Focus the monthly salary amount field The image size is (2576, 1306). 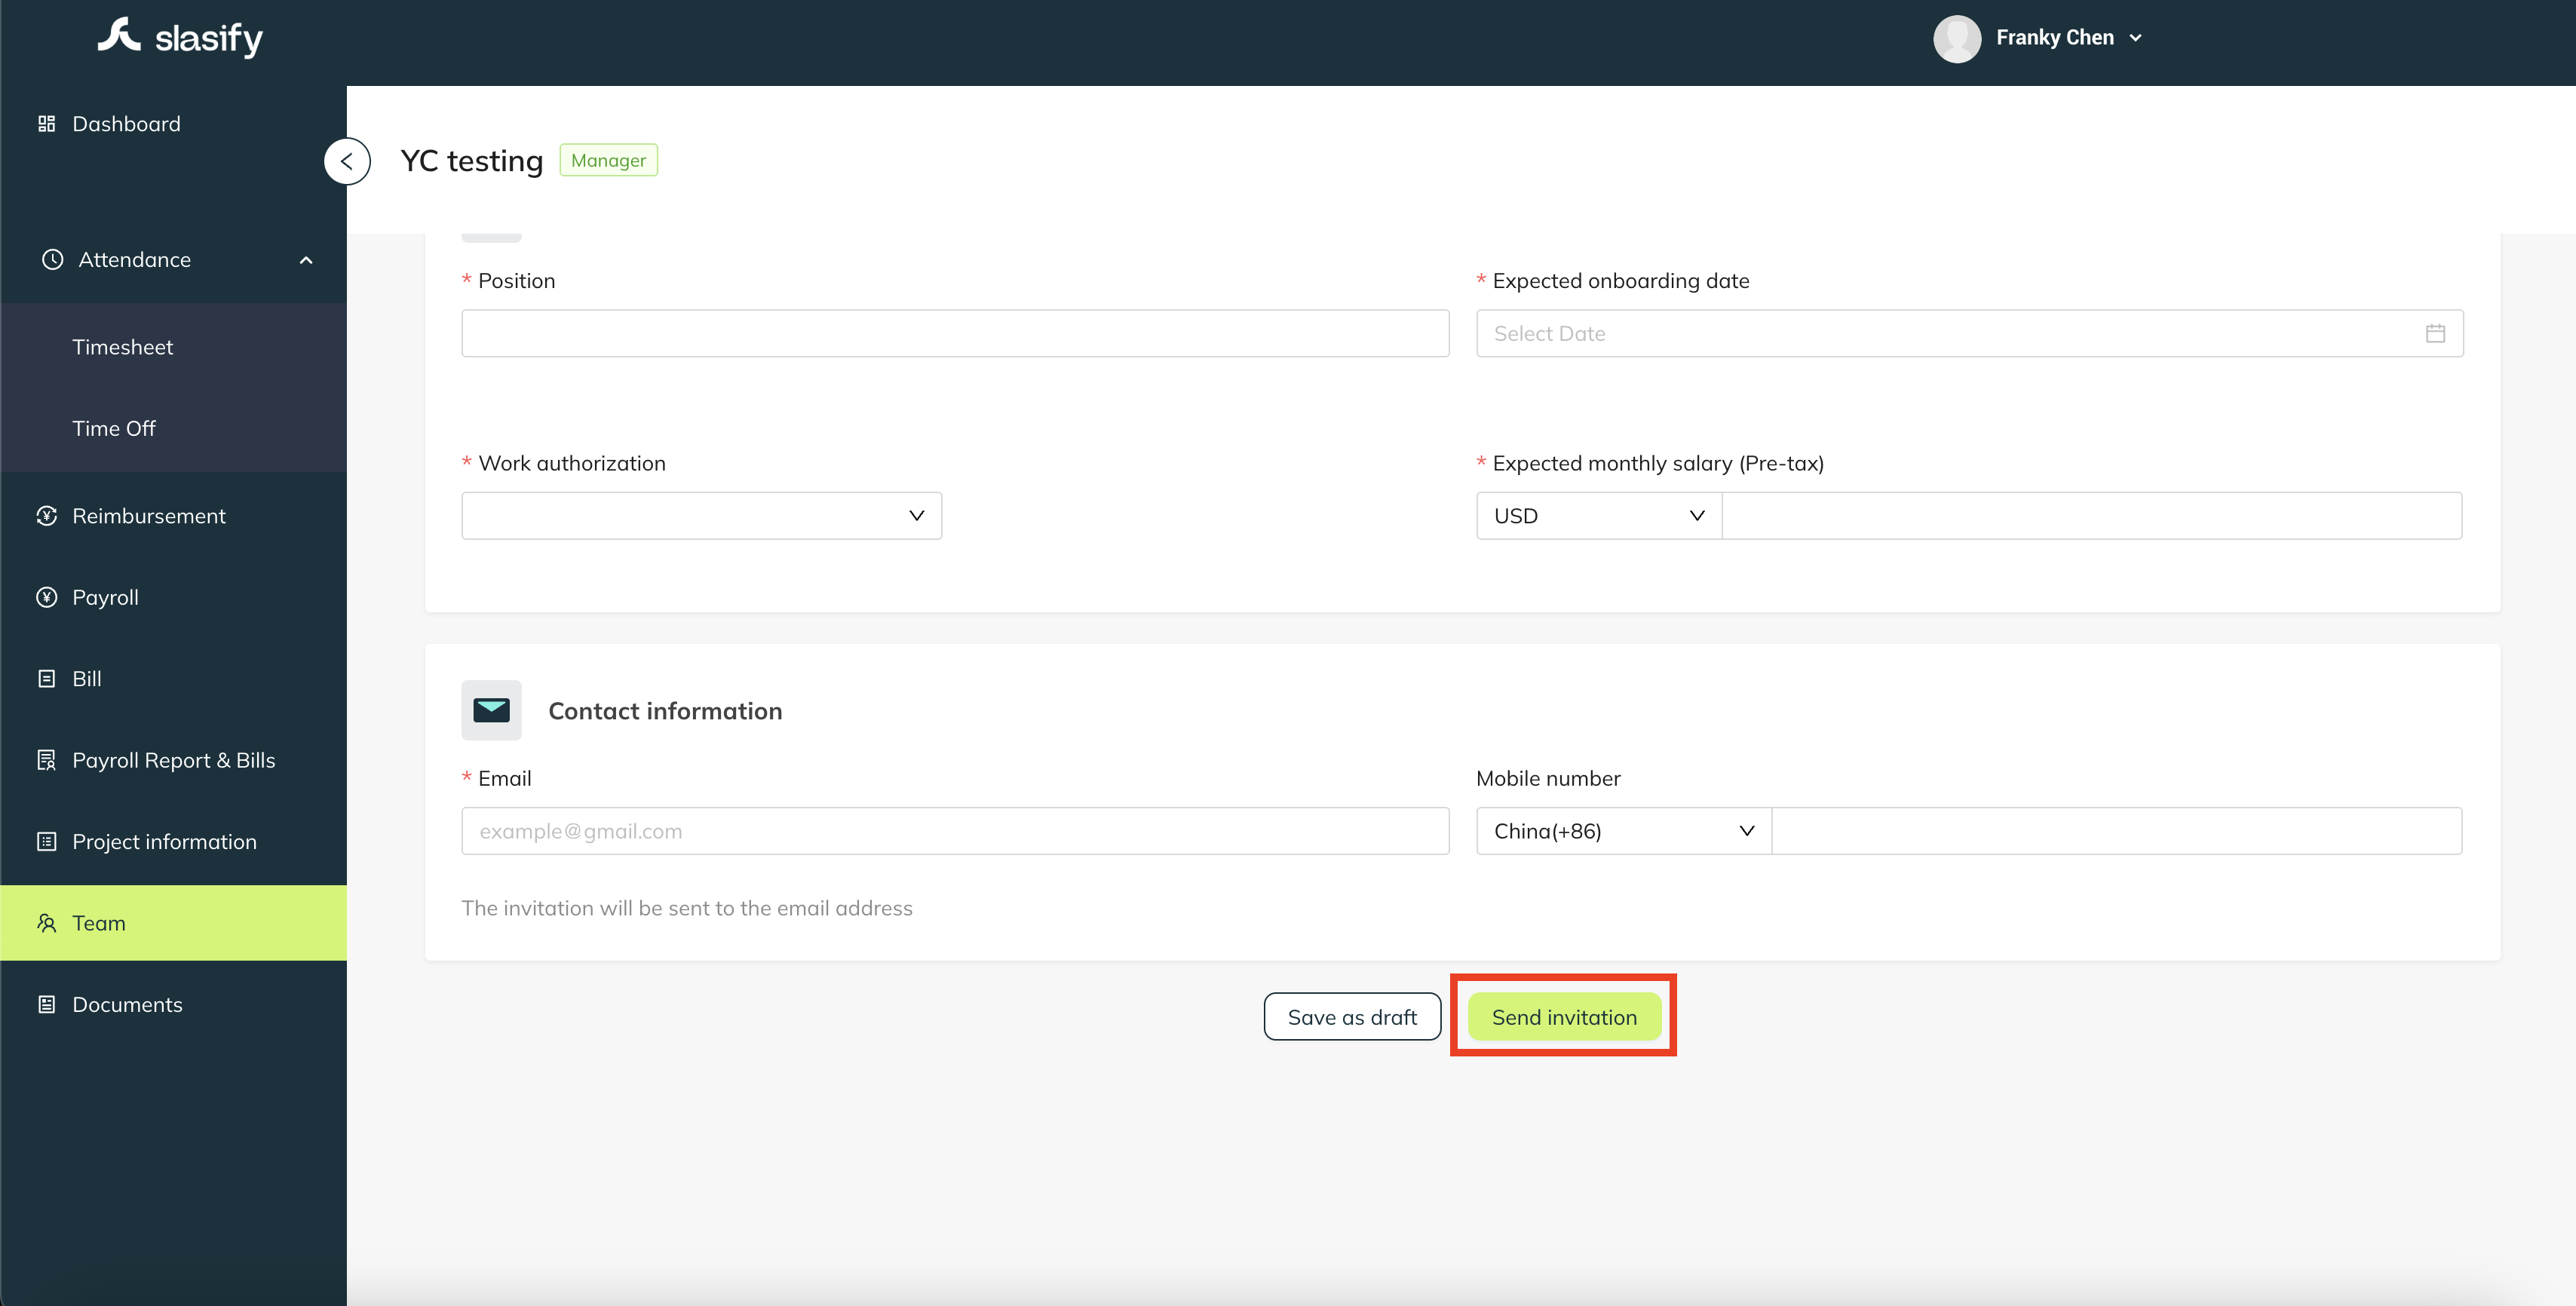point(2092,516)
